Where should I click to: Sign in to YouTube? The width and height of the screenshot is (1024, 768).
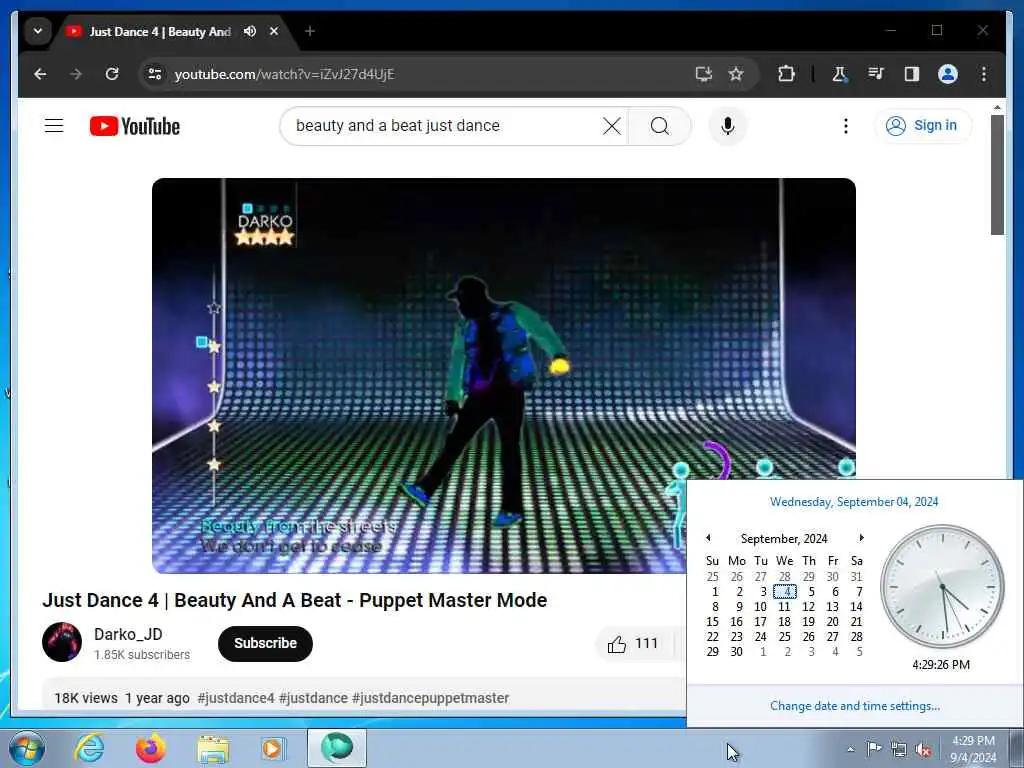click(923, 125)
